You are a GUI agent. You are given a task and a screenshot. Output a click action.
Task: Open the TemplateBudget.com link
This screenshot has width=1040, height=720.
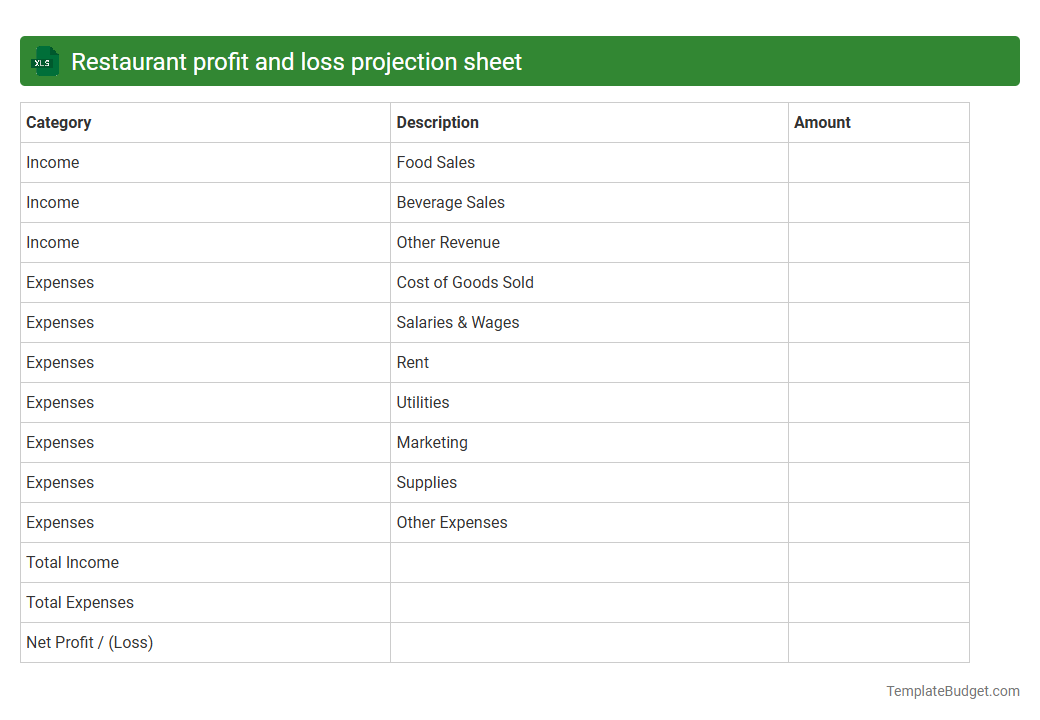point(953,690)
